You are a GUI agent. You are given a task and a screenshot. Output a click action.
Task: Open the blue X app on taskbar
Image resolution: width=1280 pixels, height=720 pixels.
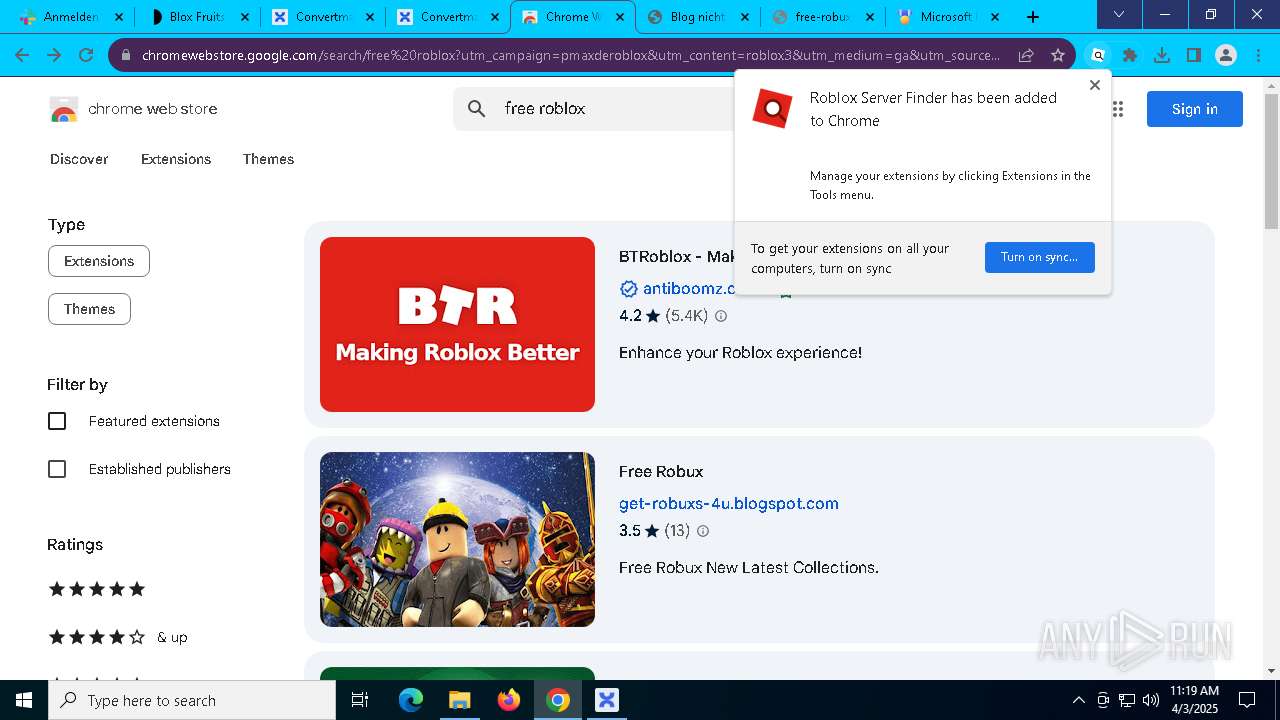pos(607,700)
